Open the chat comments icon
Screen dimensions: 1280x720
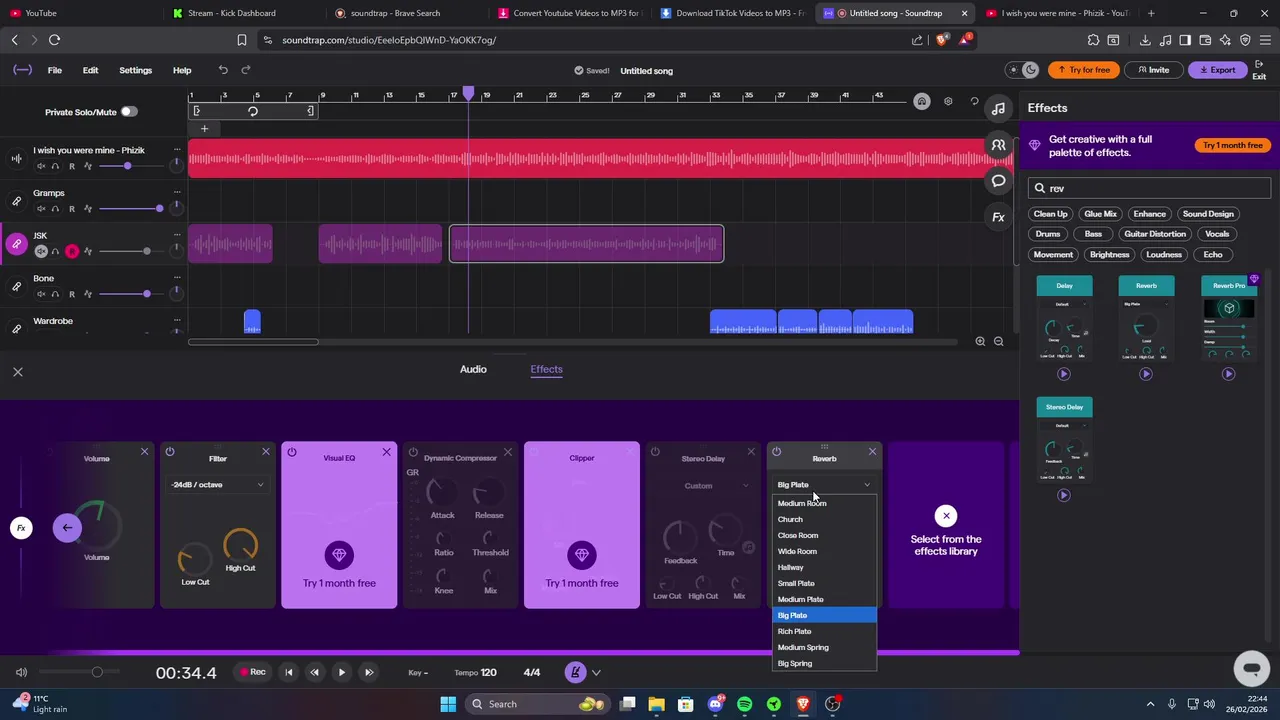pyautogui.click(x=998, y=181)
